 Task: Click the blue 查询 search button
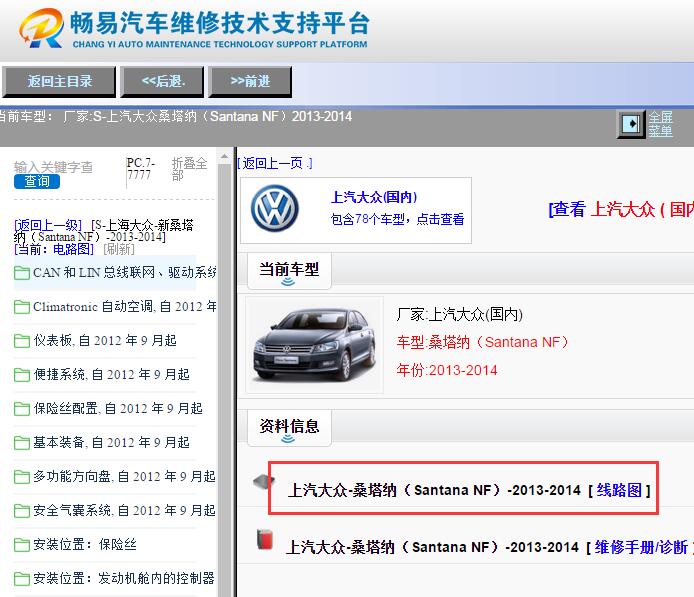pos(37,181)
